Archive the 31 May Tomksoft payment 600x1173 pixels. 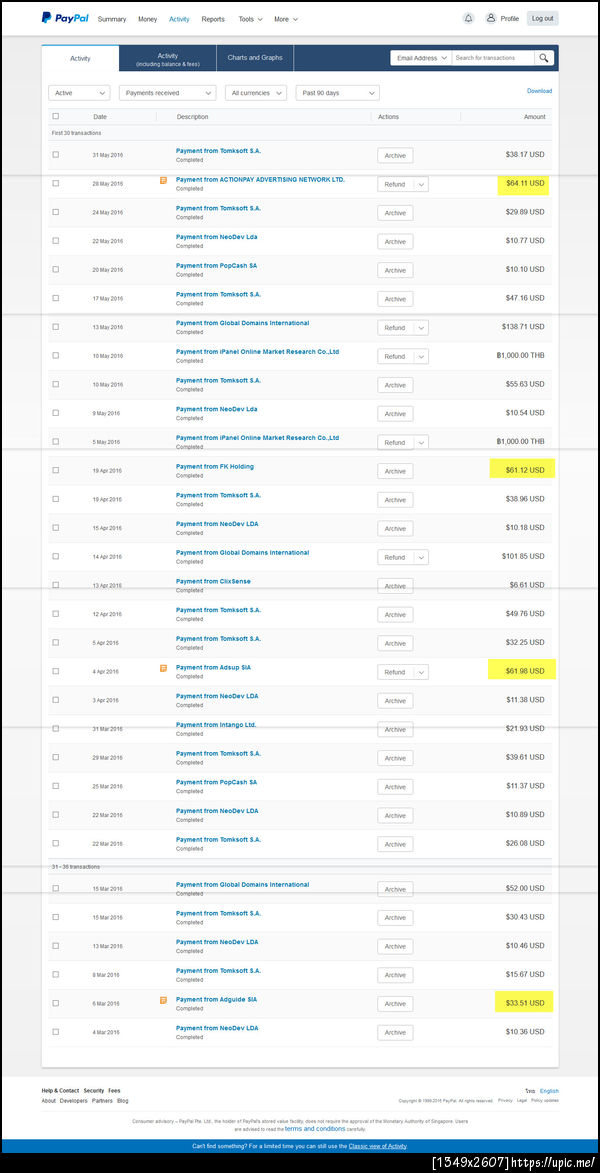point(395,156)
